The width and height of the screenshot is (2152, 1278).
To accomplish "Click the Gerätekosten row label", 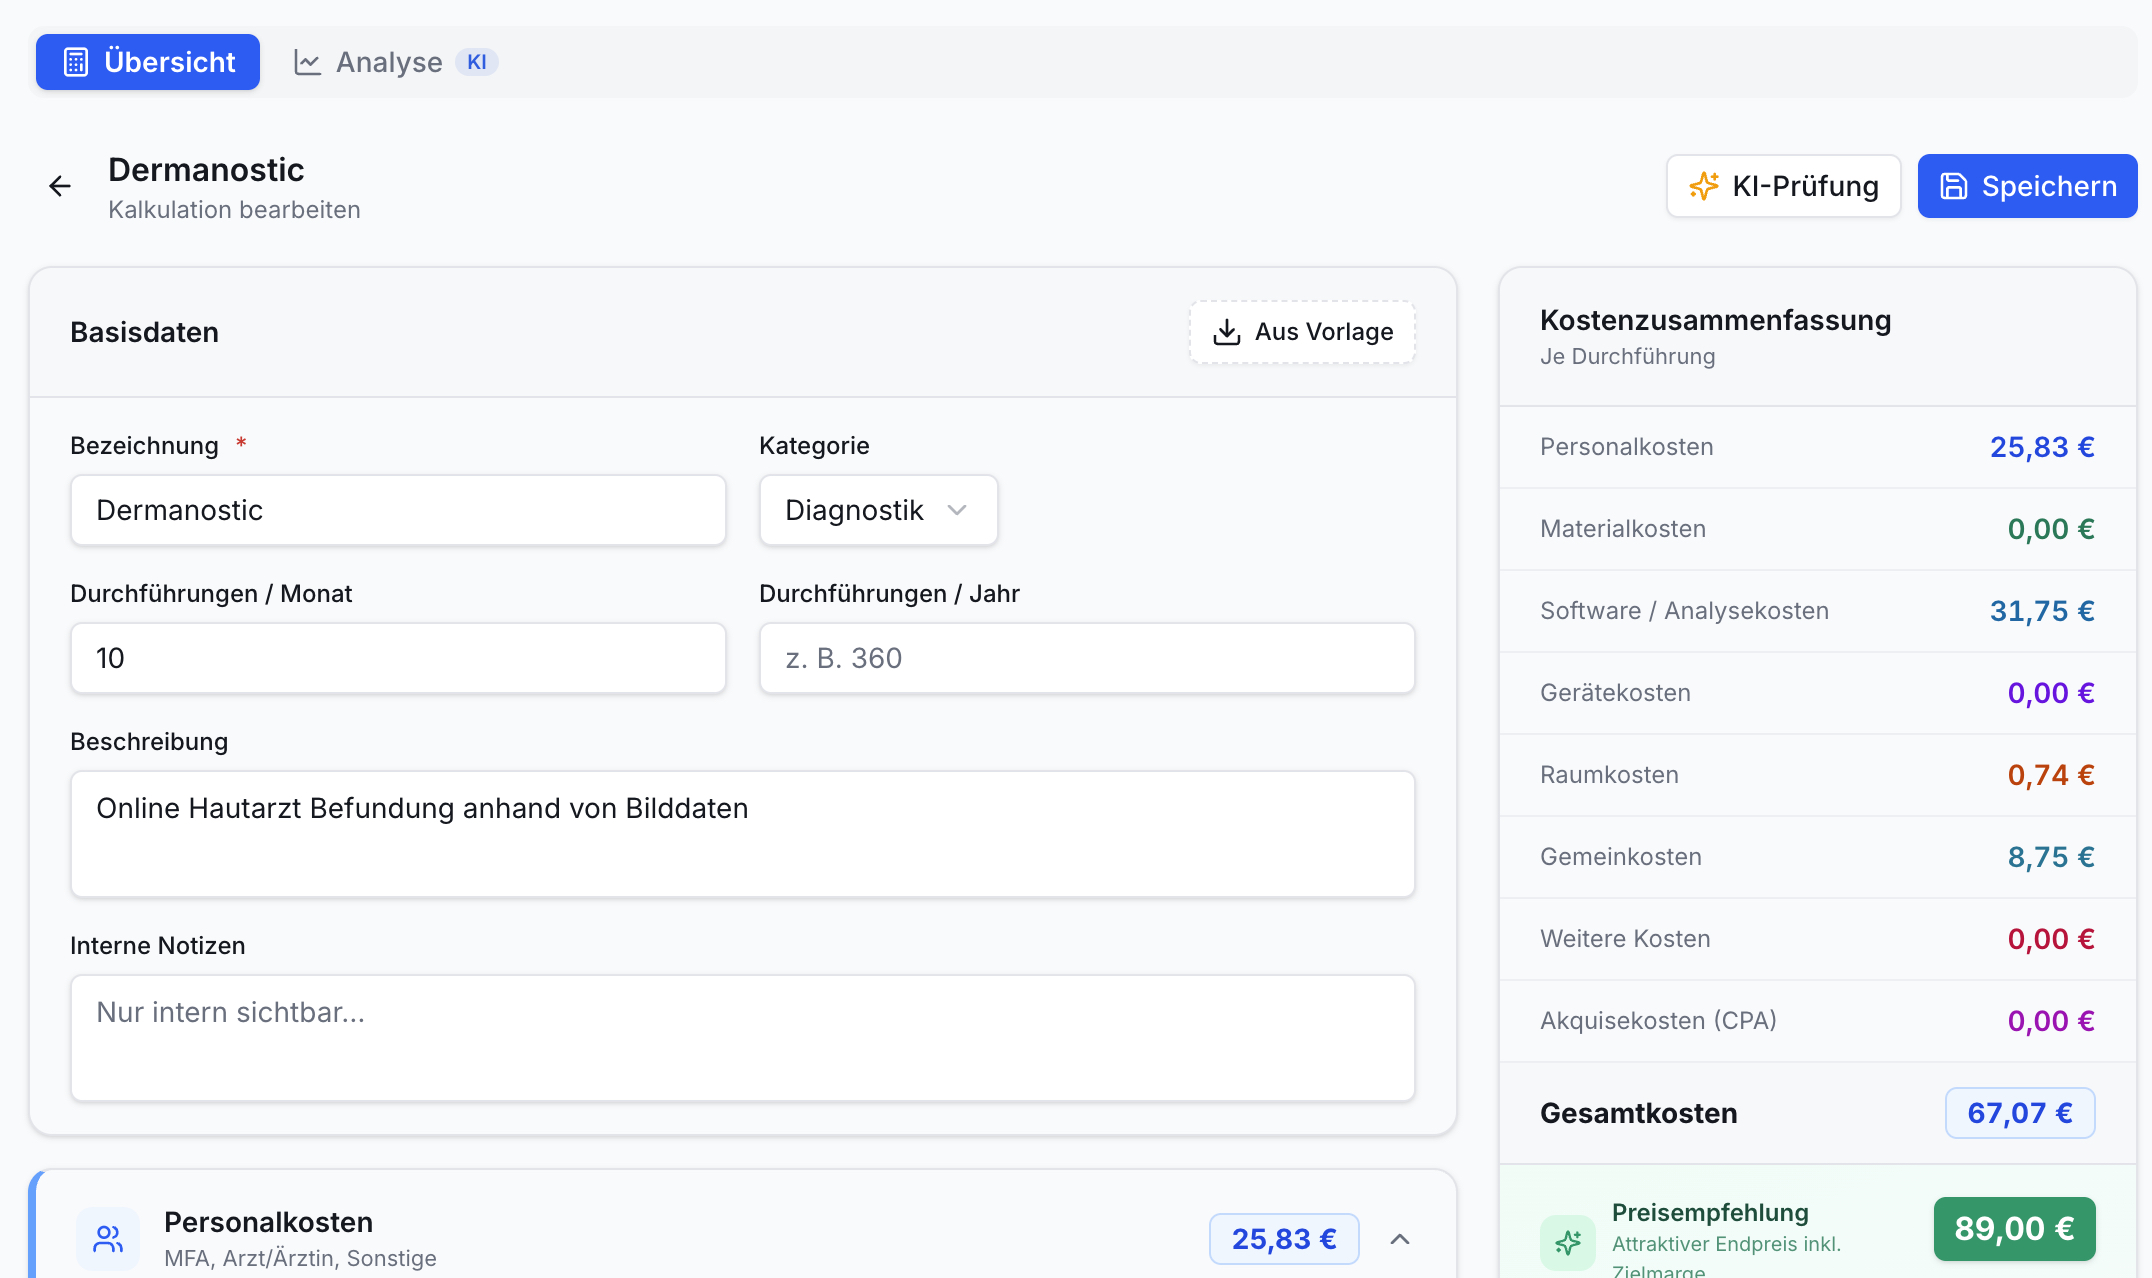I will [x=1615, y=693].
